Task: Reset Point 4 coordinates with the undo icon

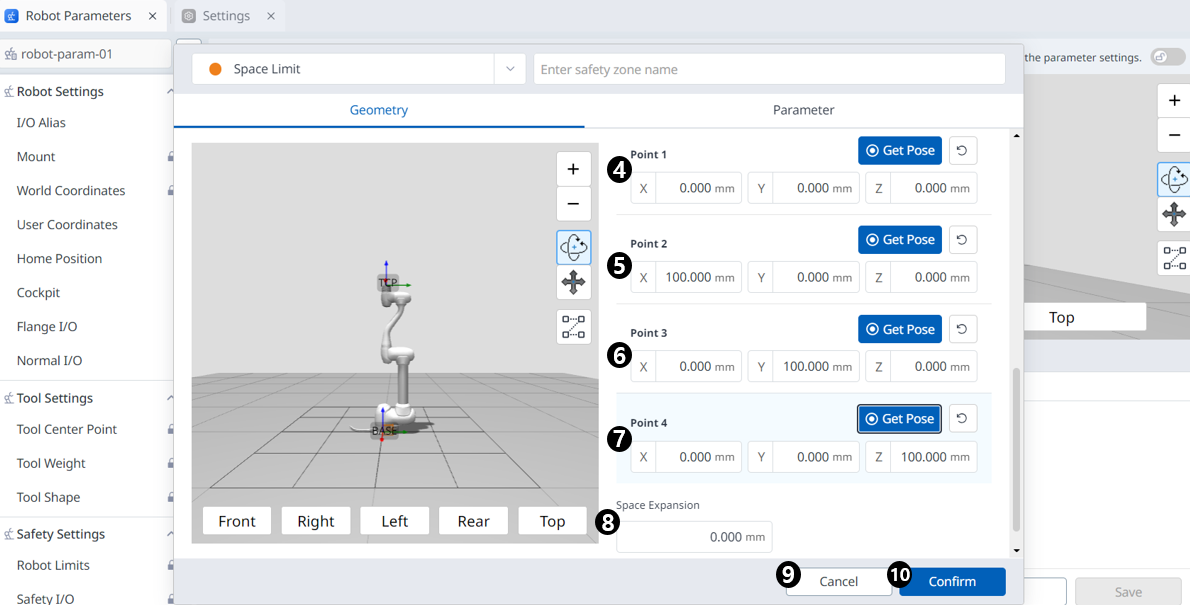Action: [962, 419]
